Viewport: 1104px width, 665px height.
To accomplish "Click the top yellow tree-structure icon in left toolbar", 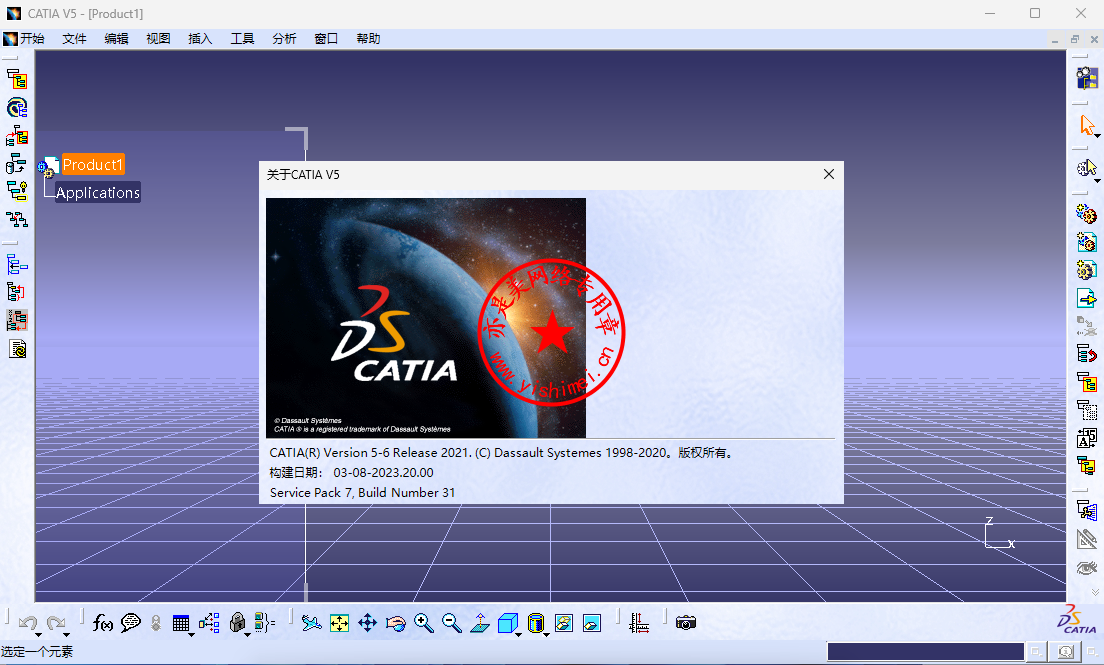I will click(17, 79).
